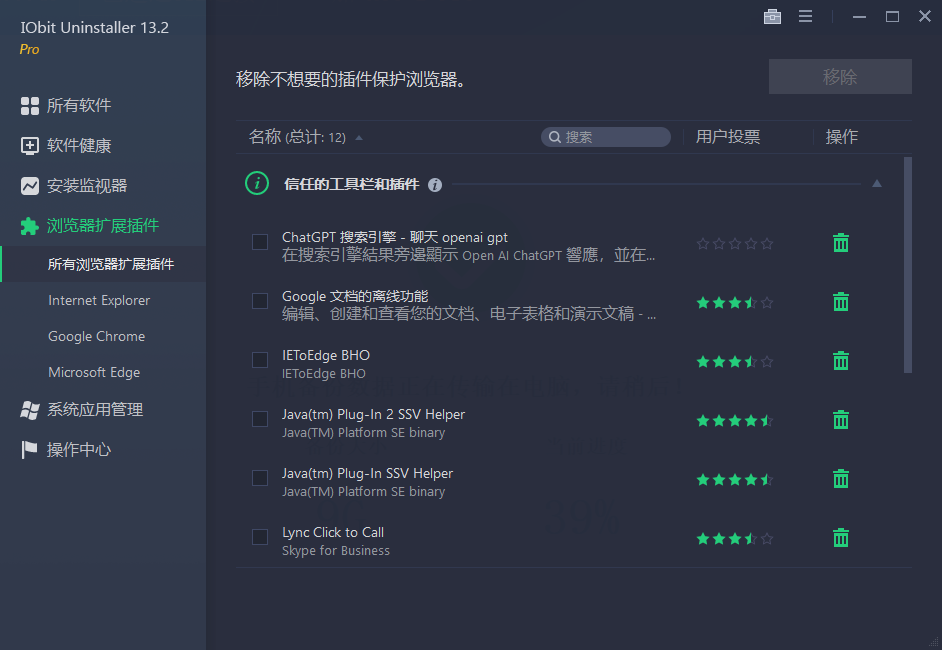Select 浏览器扩展插件 in sidebar
This screenshot has width=942, height=650.
[103, 226]
